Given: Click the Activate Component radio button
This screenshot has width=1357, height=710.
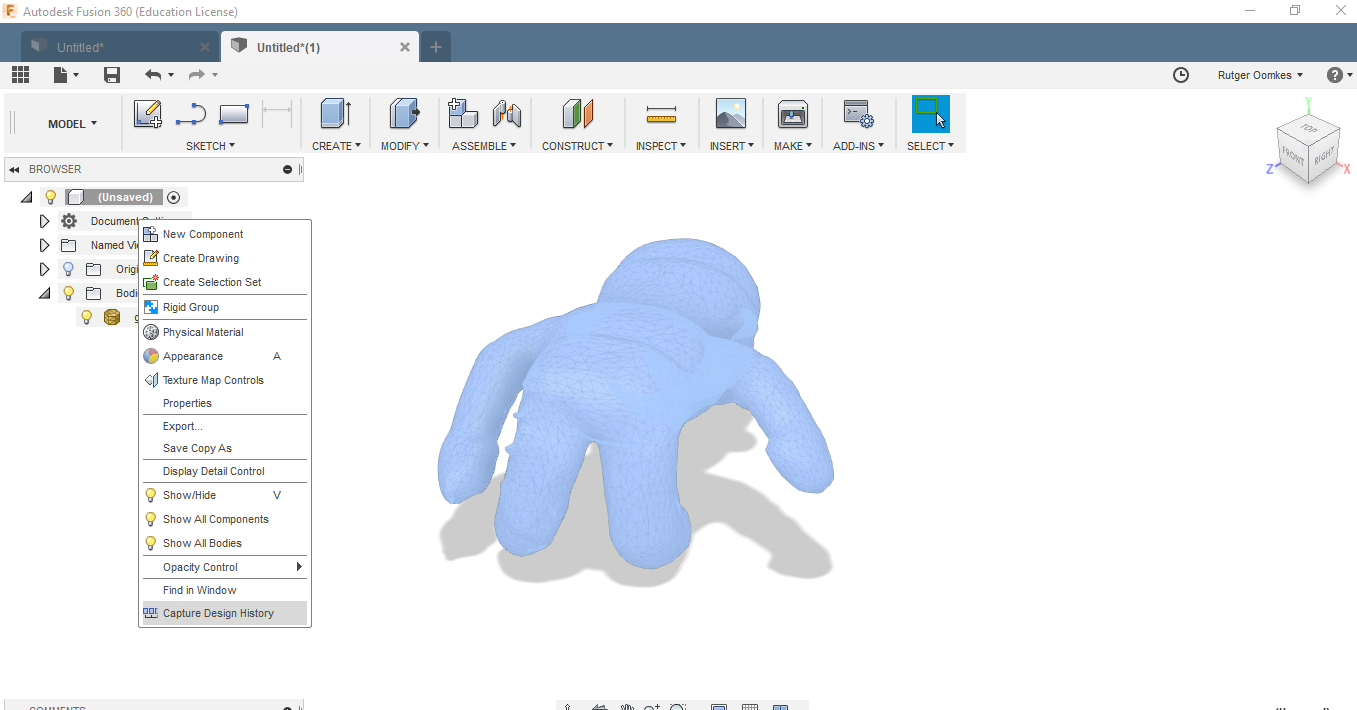Looking at the screenshot, I should pos(174,197).
